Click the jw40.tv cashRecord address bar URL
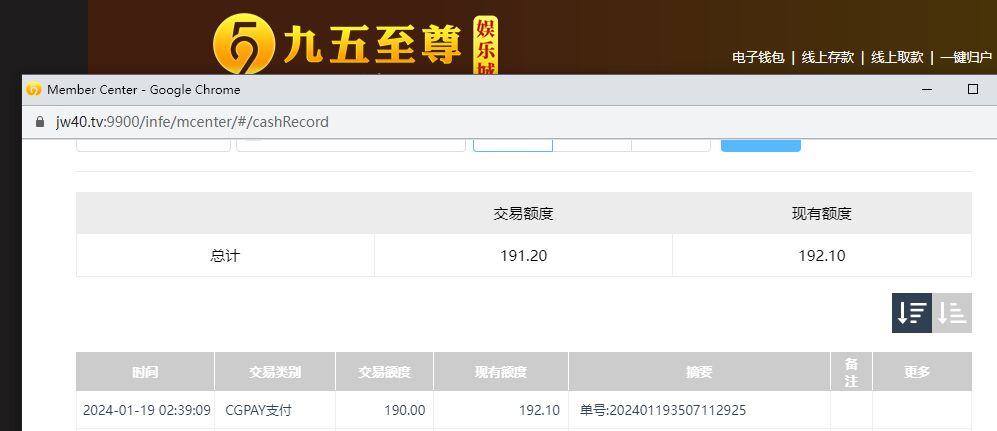Screen dimensions: 997x431 point(192,121)
